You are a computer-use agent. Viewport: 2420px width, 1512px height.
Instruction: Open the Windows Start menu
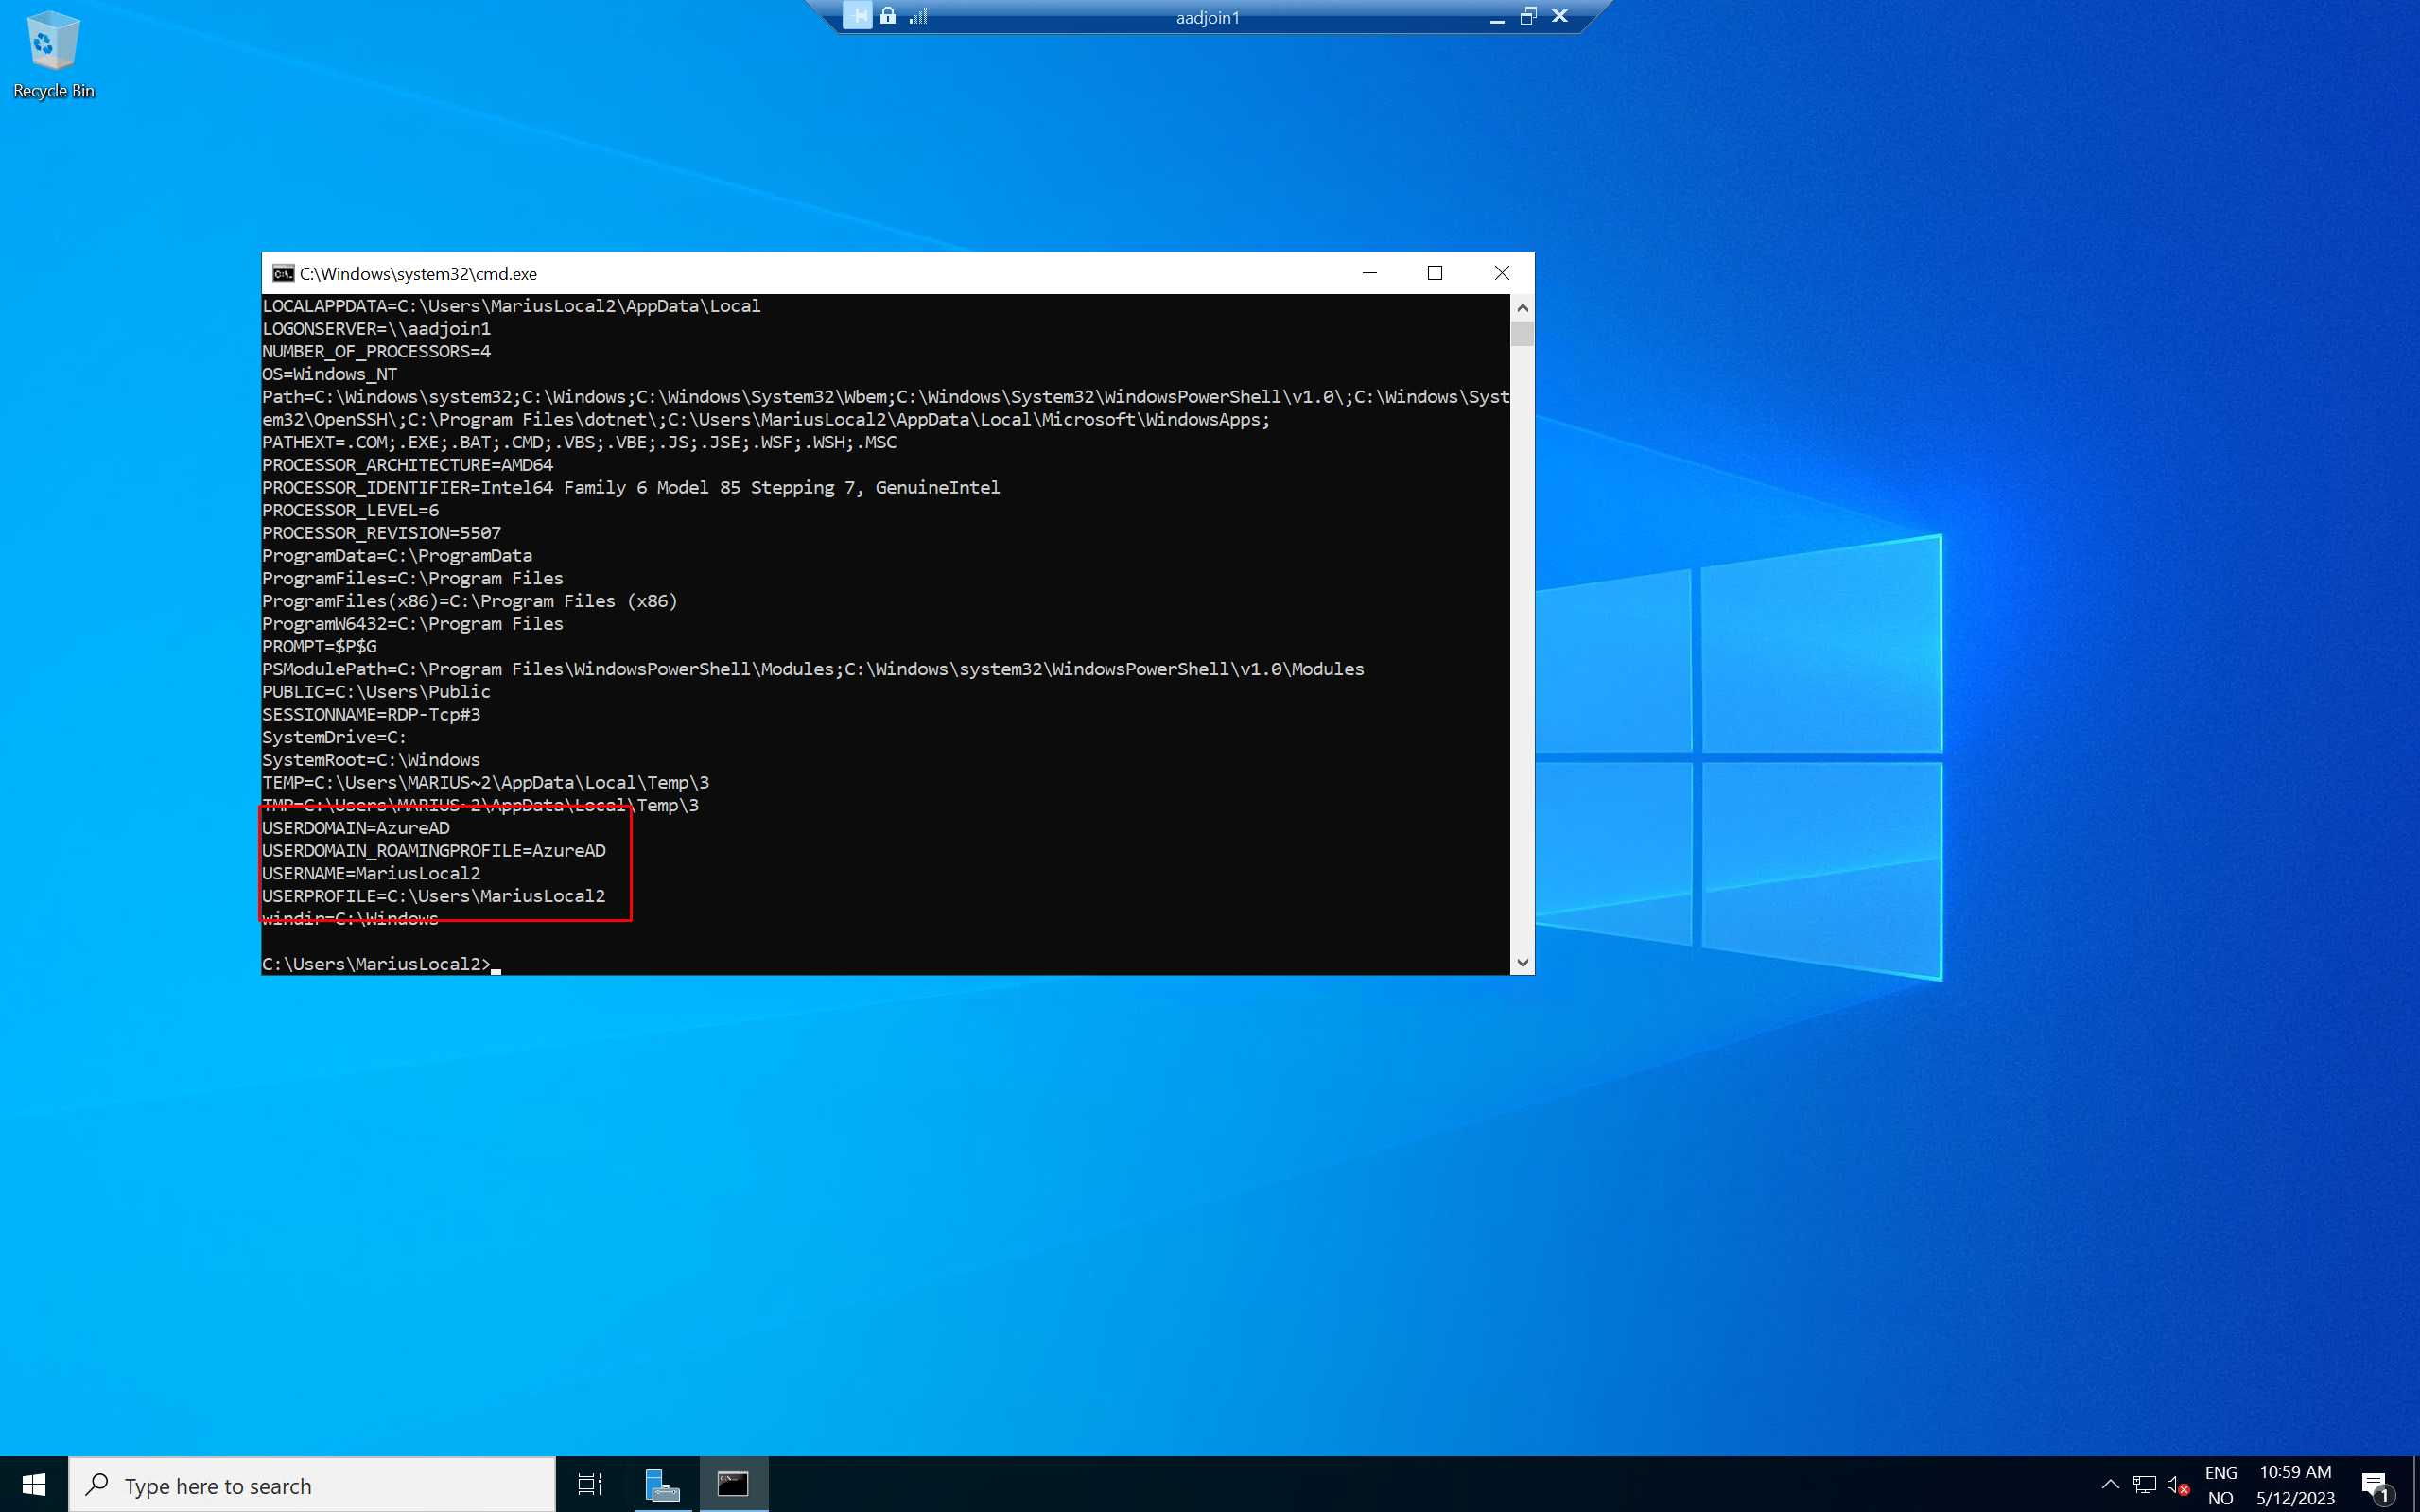click(33, 1485)
